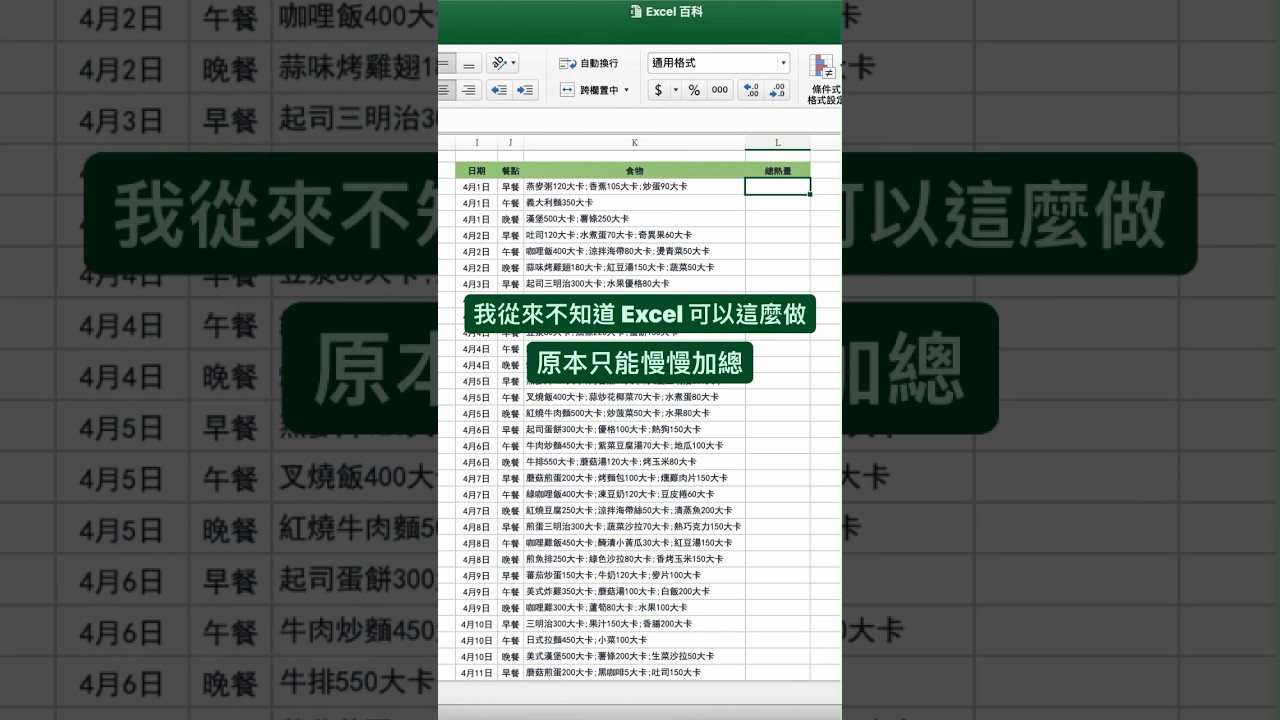Open the text orientation tool
Screen dimensions: 1280x720
(499, 63)
